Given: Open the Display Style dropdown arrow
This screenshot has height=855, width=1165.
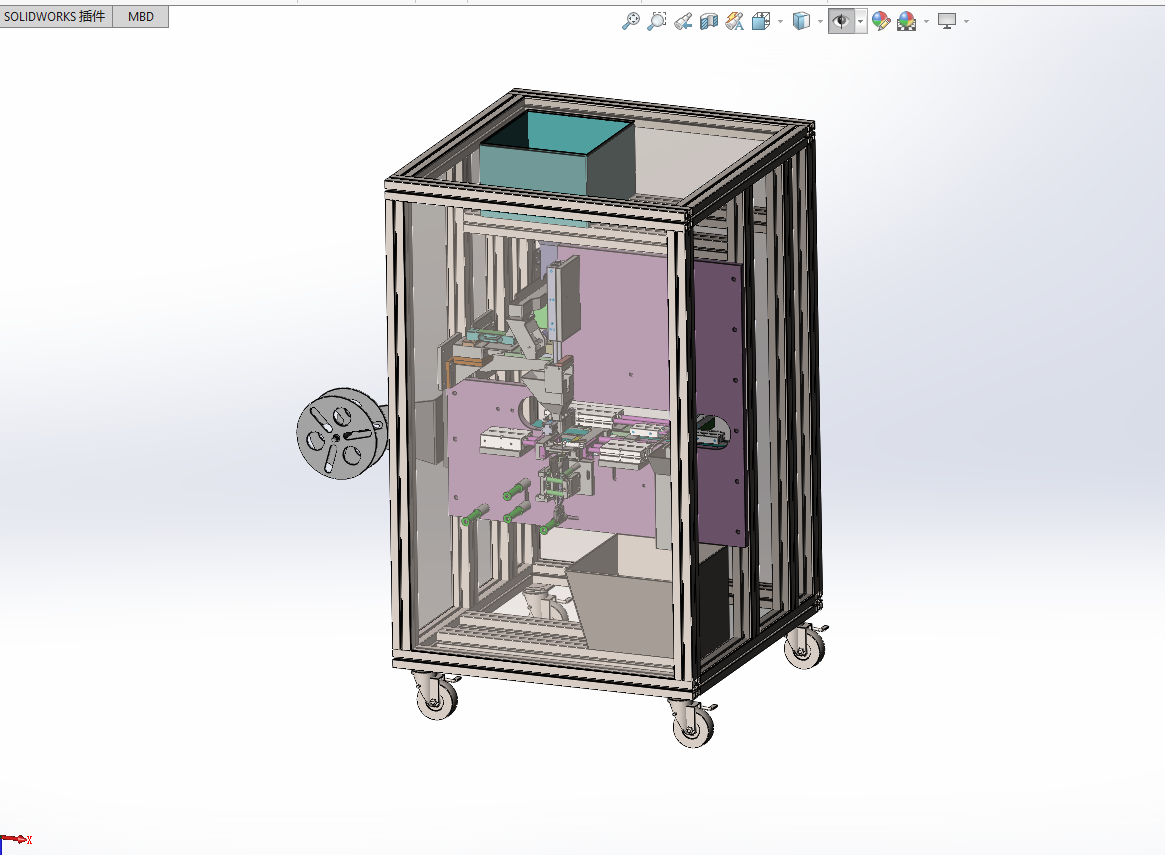Looking at the screenshot, I should click(x=820, y=22).
